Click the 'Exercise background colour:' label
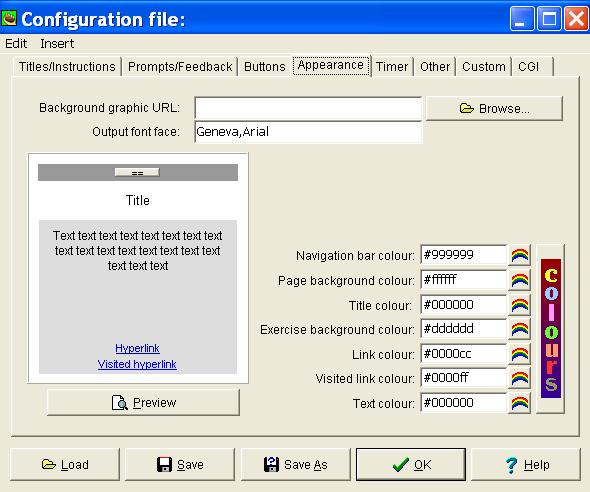Image resolution: width=590 pixels, height=492 pixels. click(x=337, y=330)
